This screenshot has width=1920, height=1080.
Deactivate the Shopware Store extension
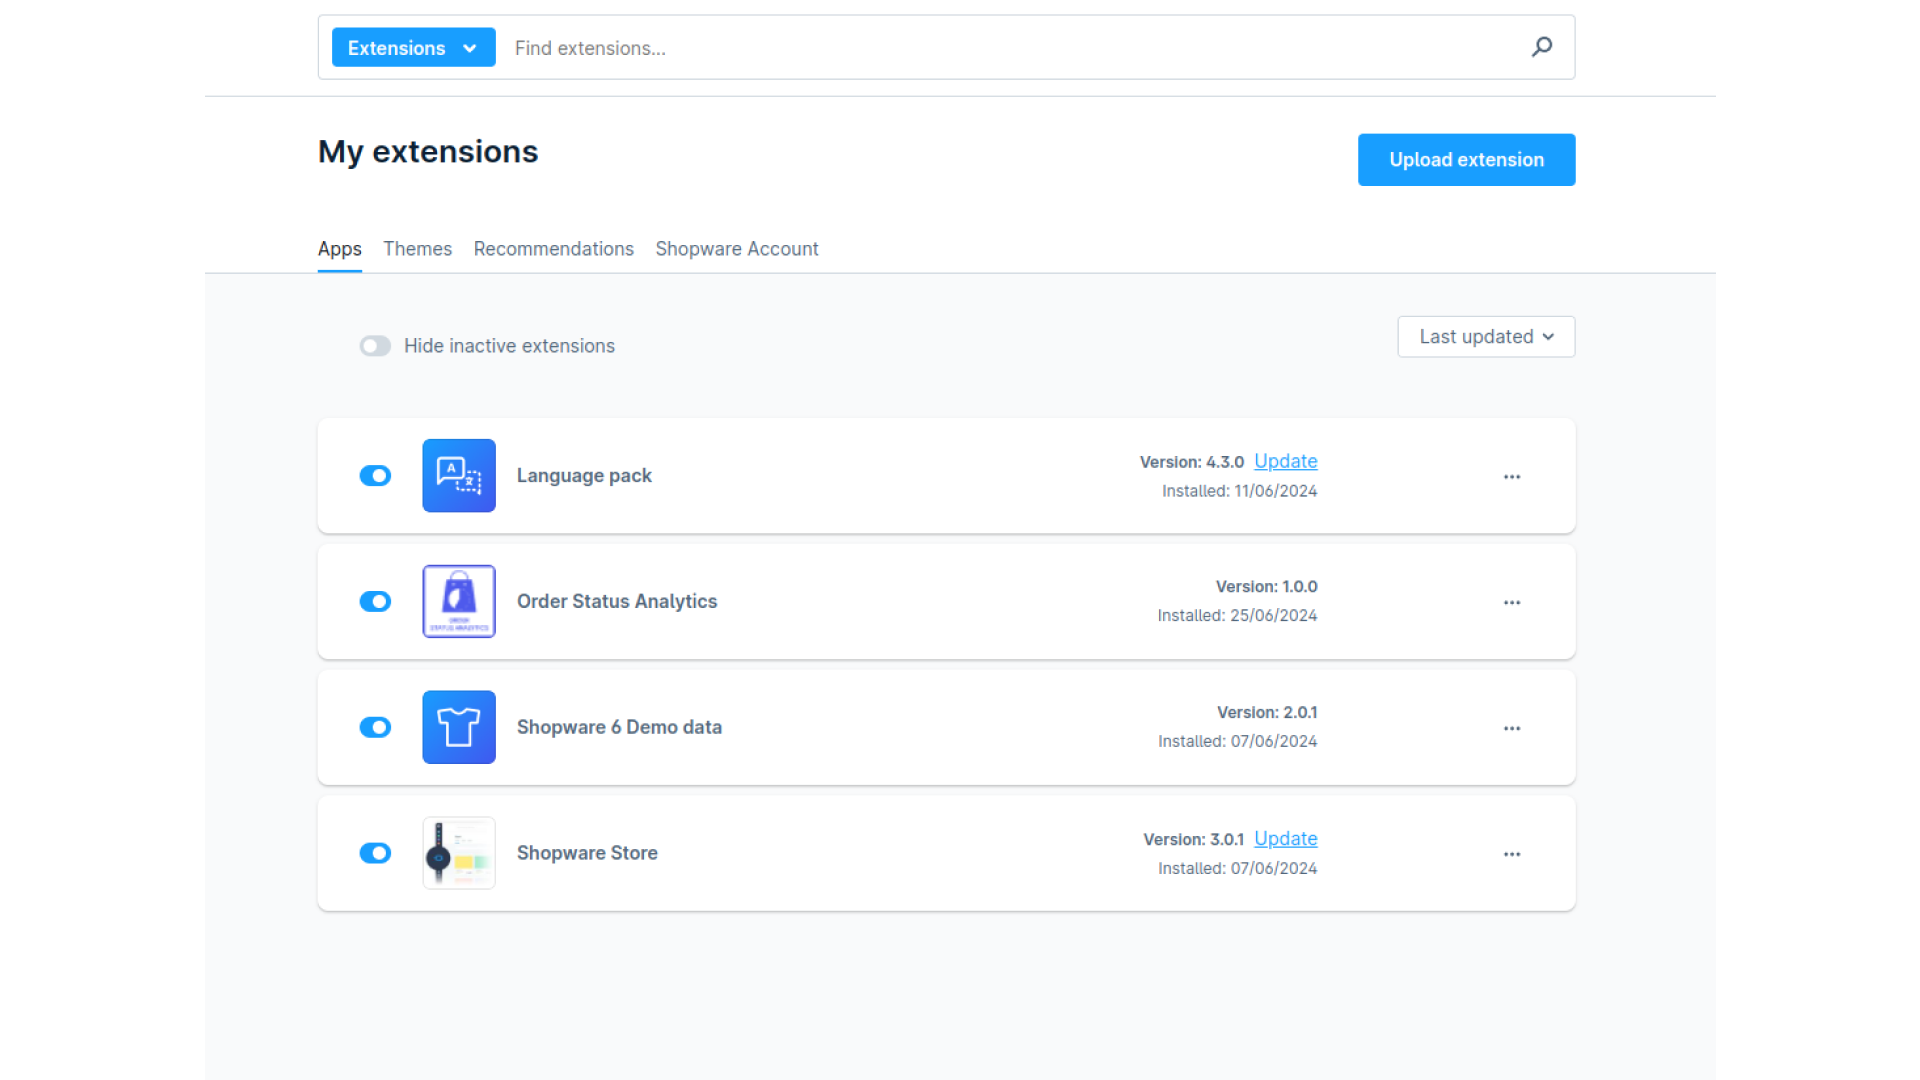pos(375,854)
